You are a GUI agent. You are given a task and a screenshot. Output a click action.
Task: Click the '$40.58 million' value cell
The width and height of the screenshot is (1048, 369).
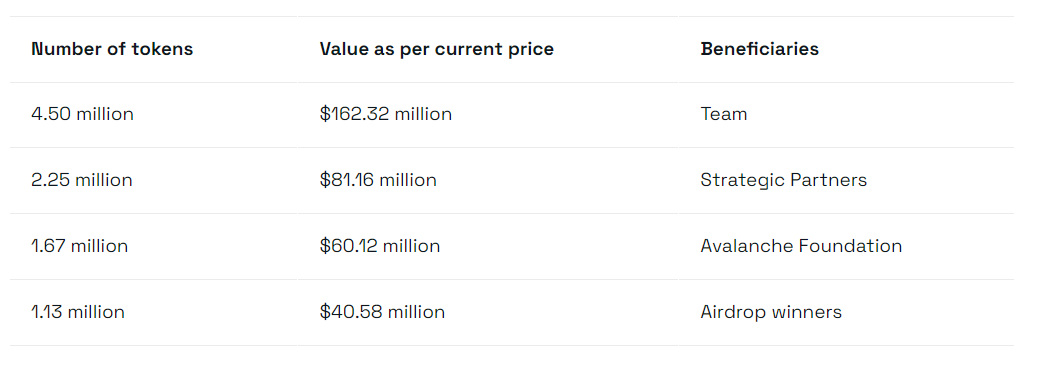382,312
